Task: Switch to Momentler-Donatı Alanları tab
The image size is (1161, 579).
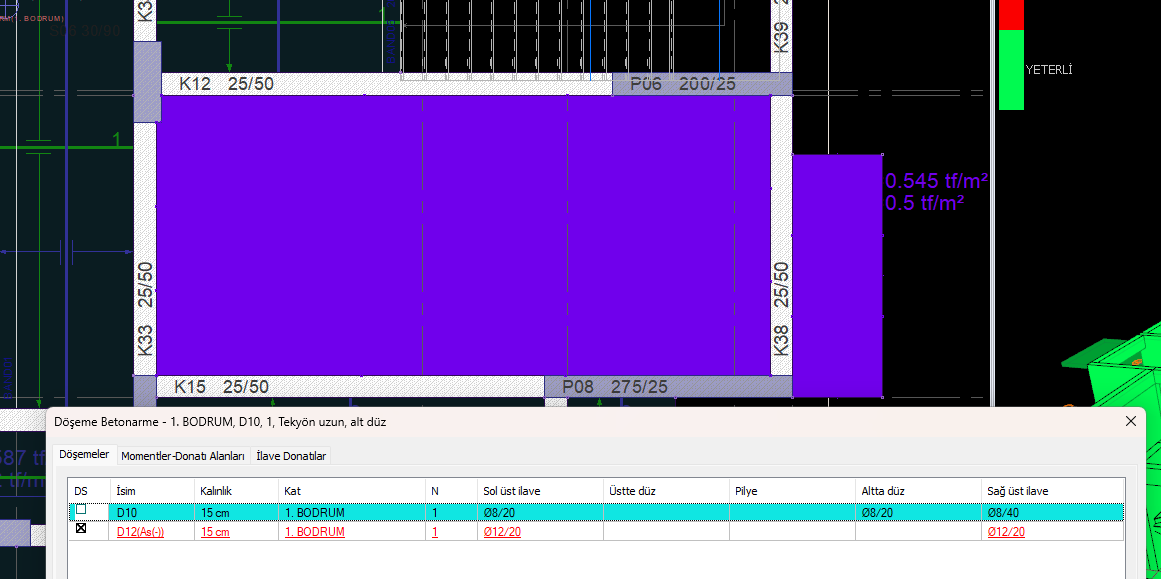Action: (x=183, y=456)
